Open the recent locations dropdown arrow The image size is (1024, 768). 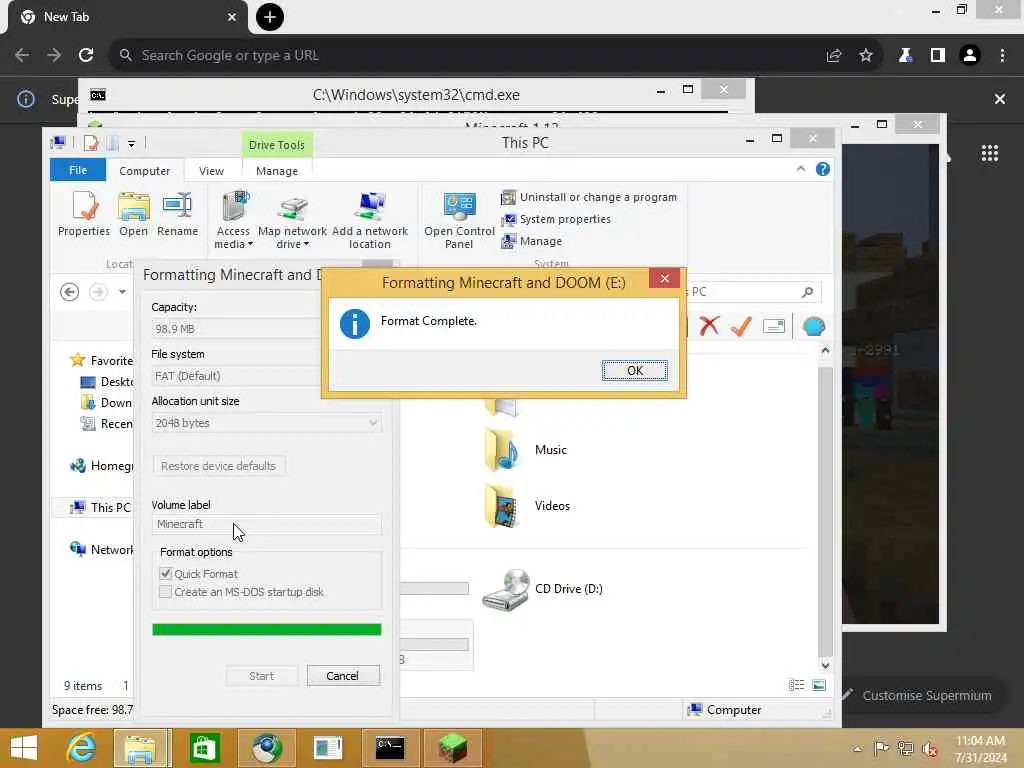pyautogui.click(x=122, y=291)
